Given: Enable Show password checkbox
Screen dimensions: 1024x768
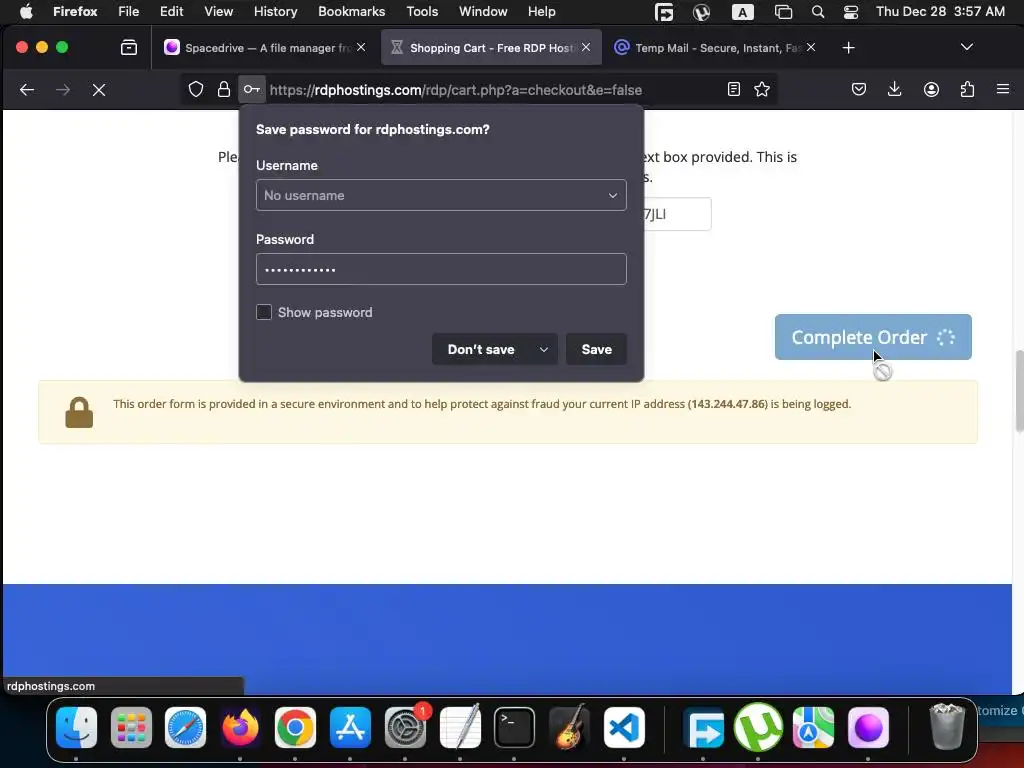Looking at the screenshot, I should (264, 312).
